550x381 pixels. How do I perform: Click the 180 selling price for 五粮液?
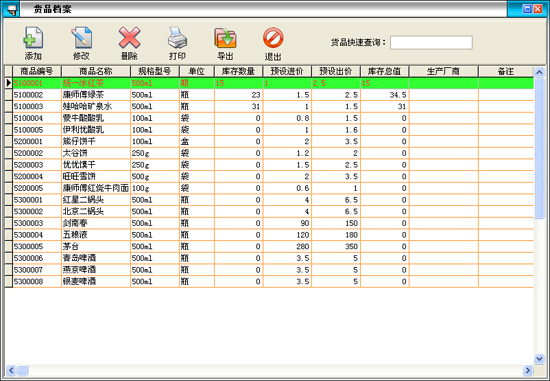336,235
